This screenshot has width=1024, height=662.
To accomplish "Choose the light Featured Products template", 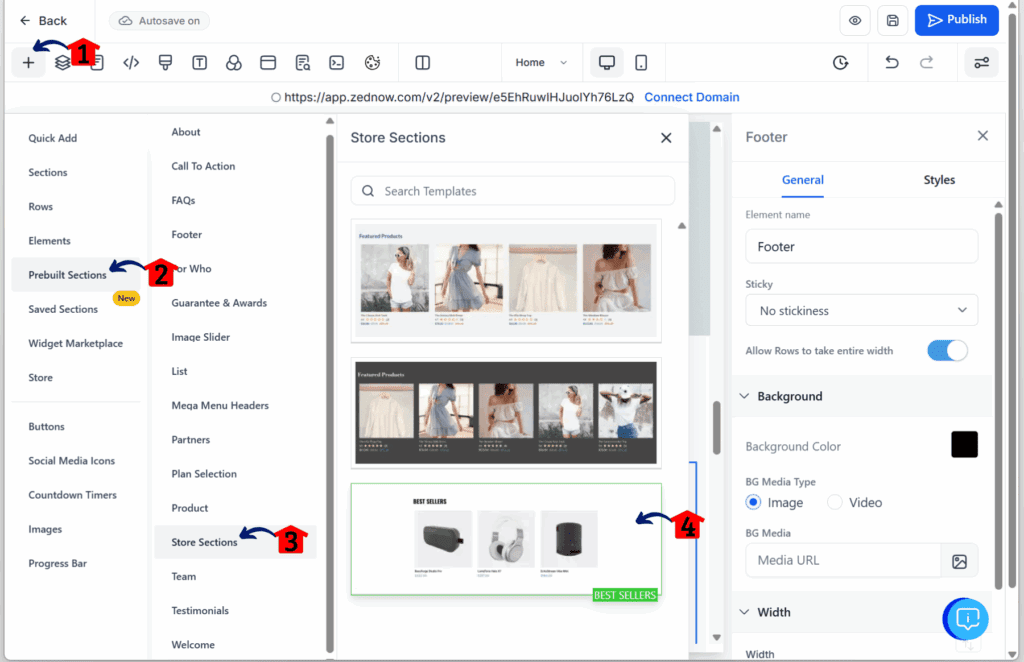I will pos(506,281).
